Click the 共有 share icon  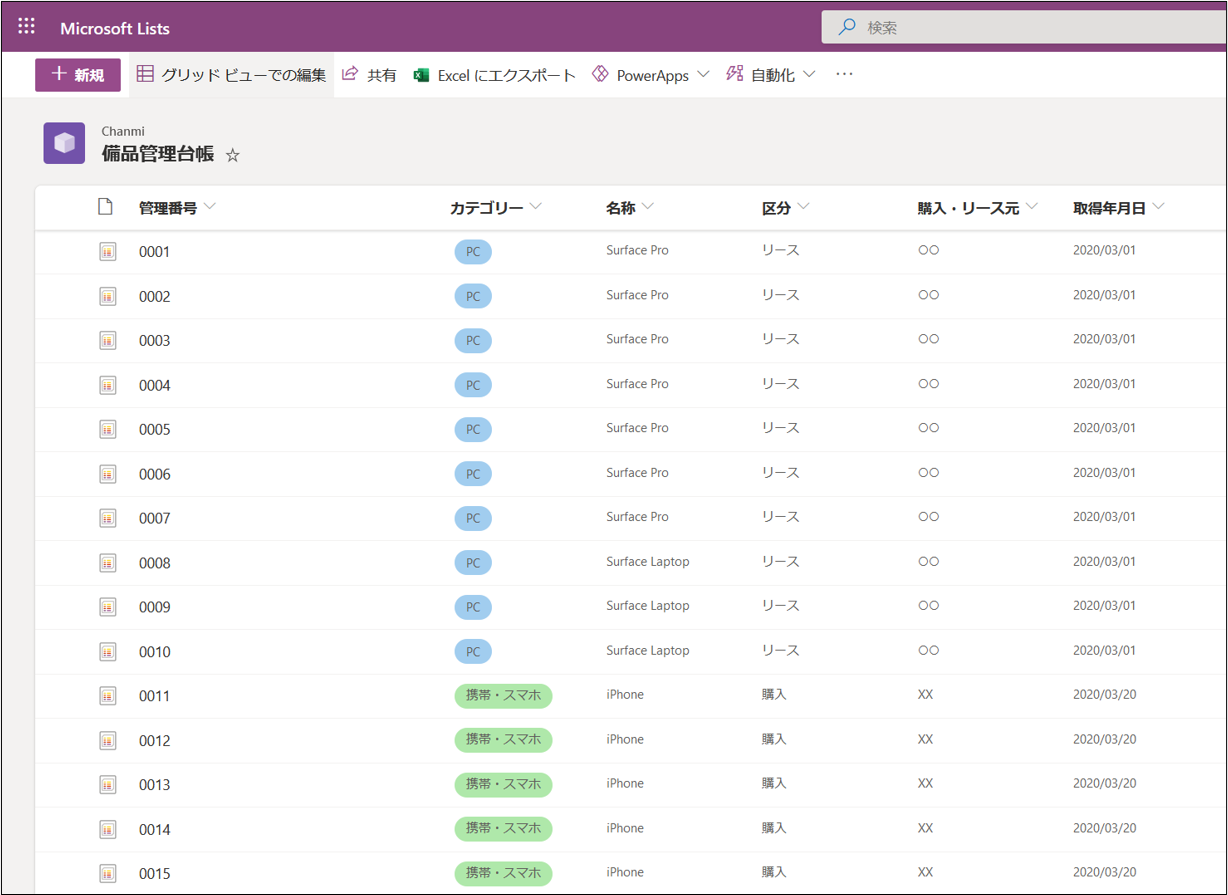350,74
